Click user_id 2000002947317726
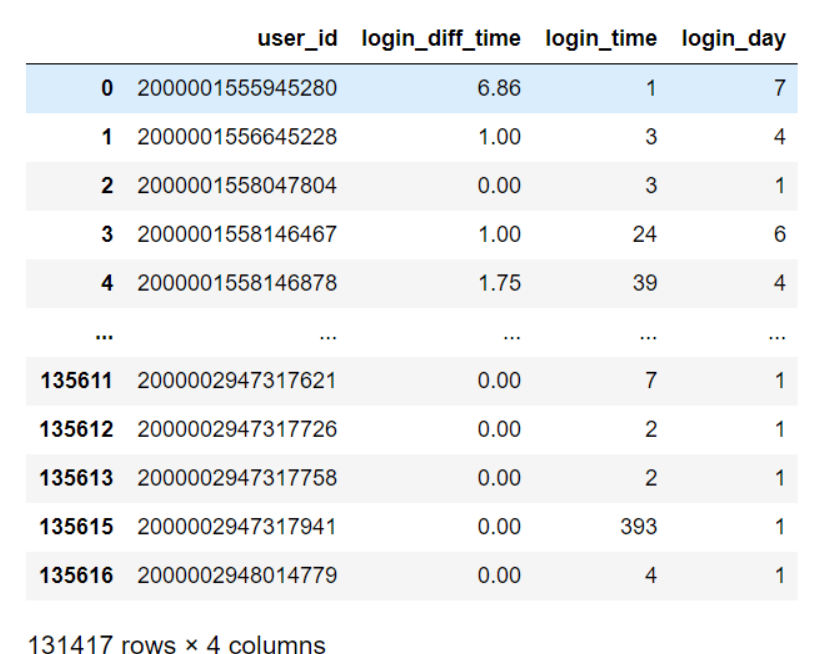The image size is (824, 654). click(237, 430)
